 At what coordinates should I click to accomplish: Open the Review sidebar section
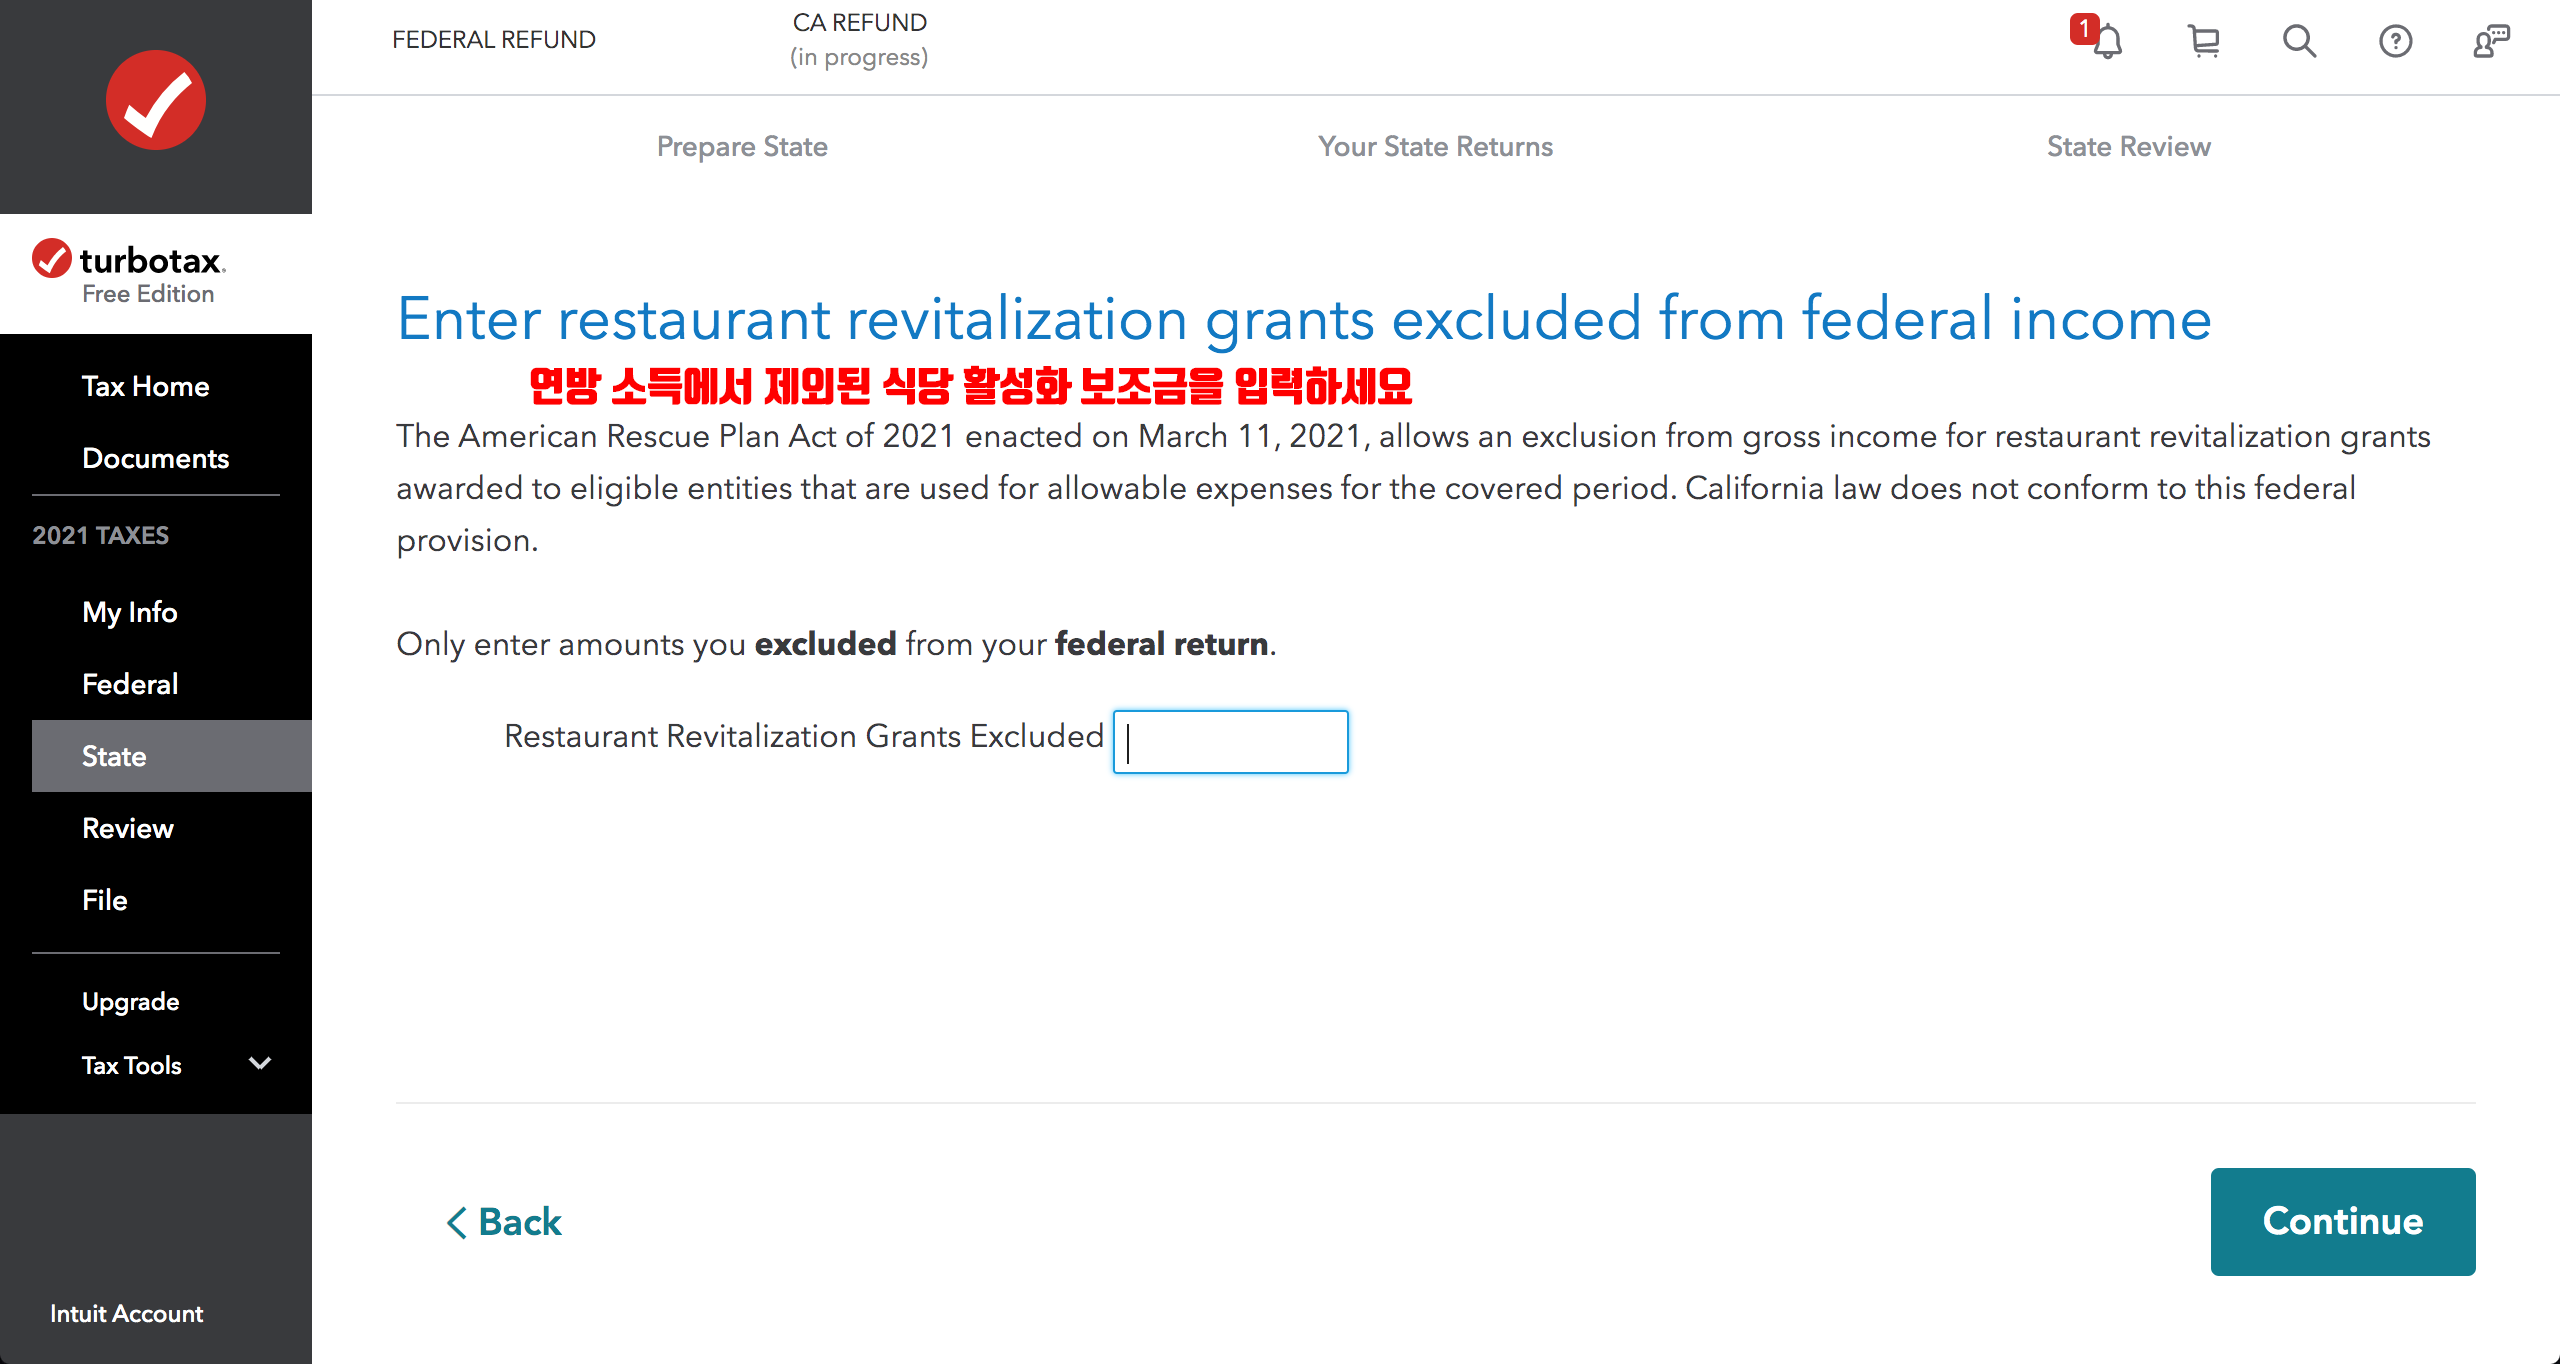point(127,828)
